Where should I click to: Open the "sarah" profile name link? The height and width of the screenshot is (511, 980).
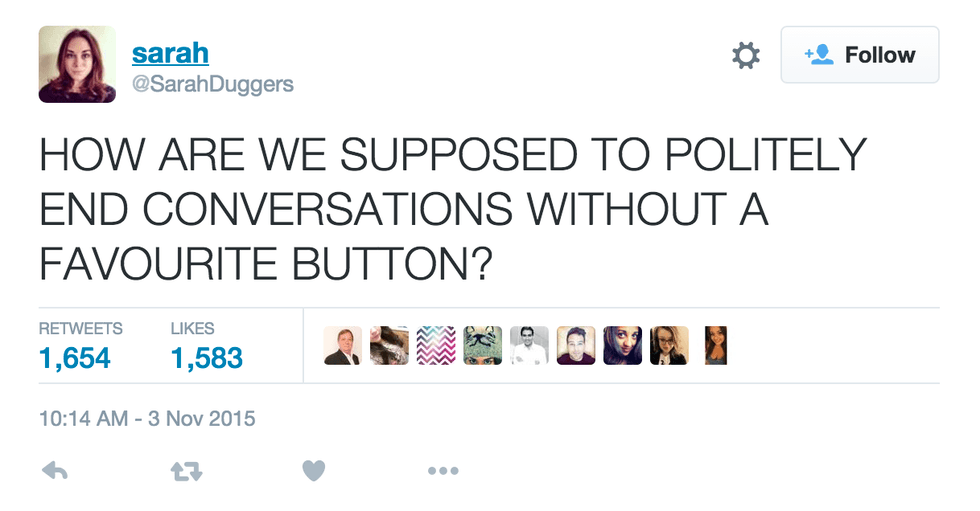[170, 52]
